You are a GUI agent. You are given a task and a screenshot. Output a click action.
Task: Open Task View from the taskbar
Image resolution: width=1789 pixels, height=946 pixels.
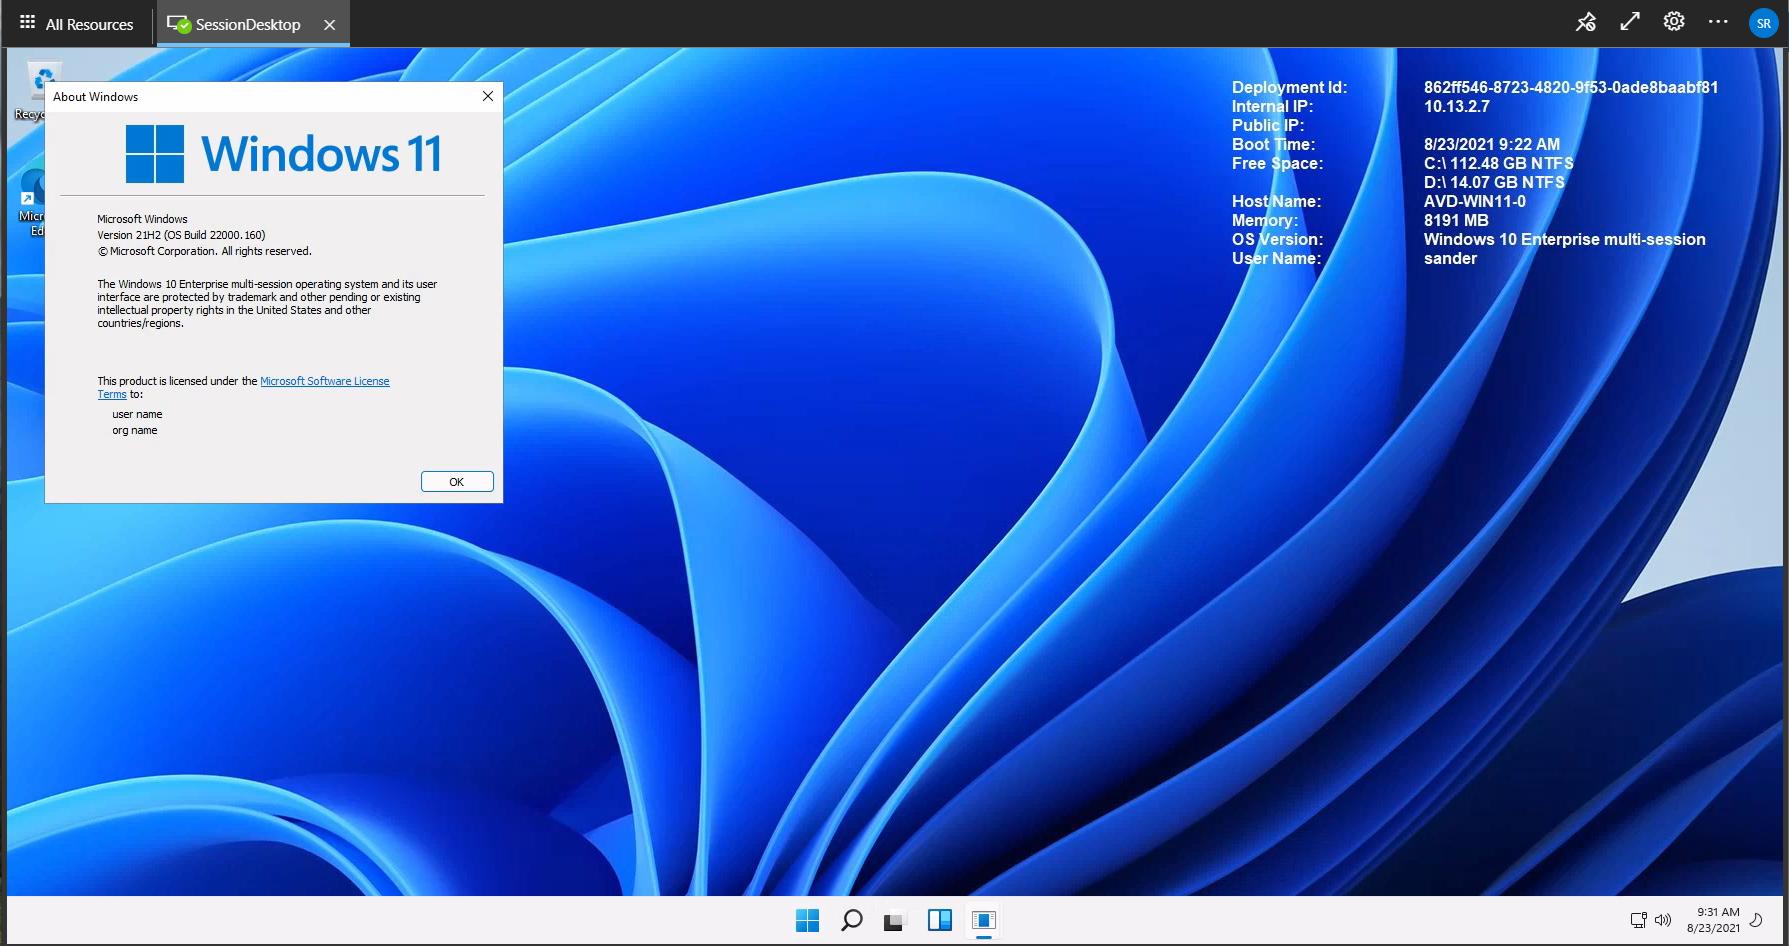(894, 920)
